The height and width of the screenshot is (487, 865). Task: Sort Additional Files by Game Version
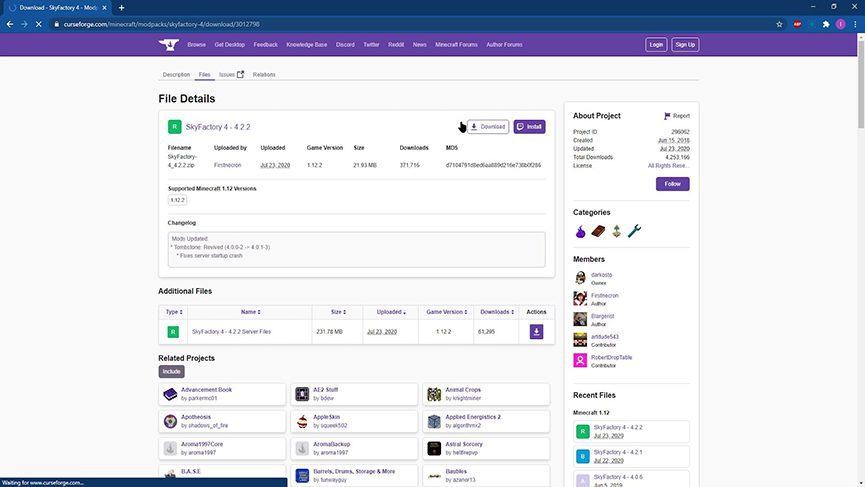(x=447, y=312)
